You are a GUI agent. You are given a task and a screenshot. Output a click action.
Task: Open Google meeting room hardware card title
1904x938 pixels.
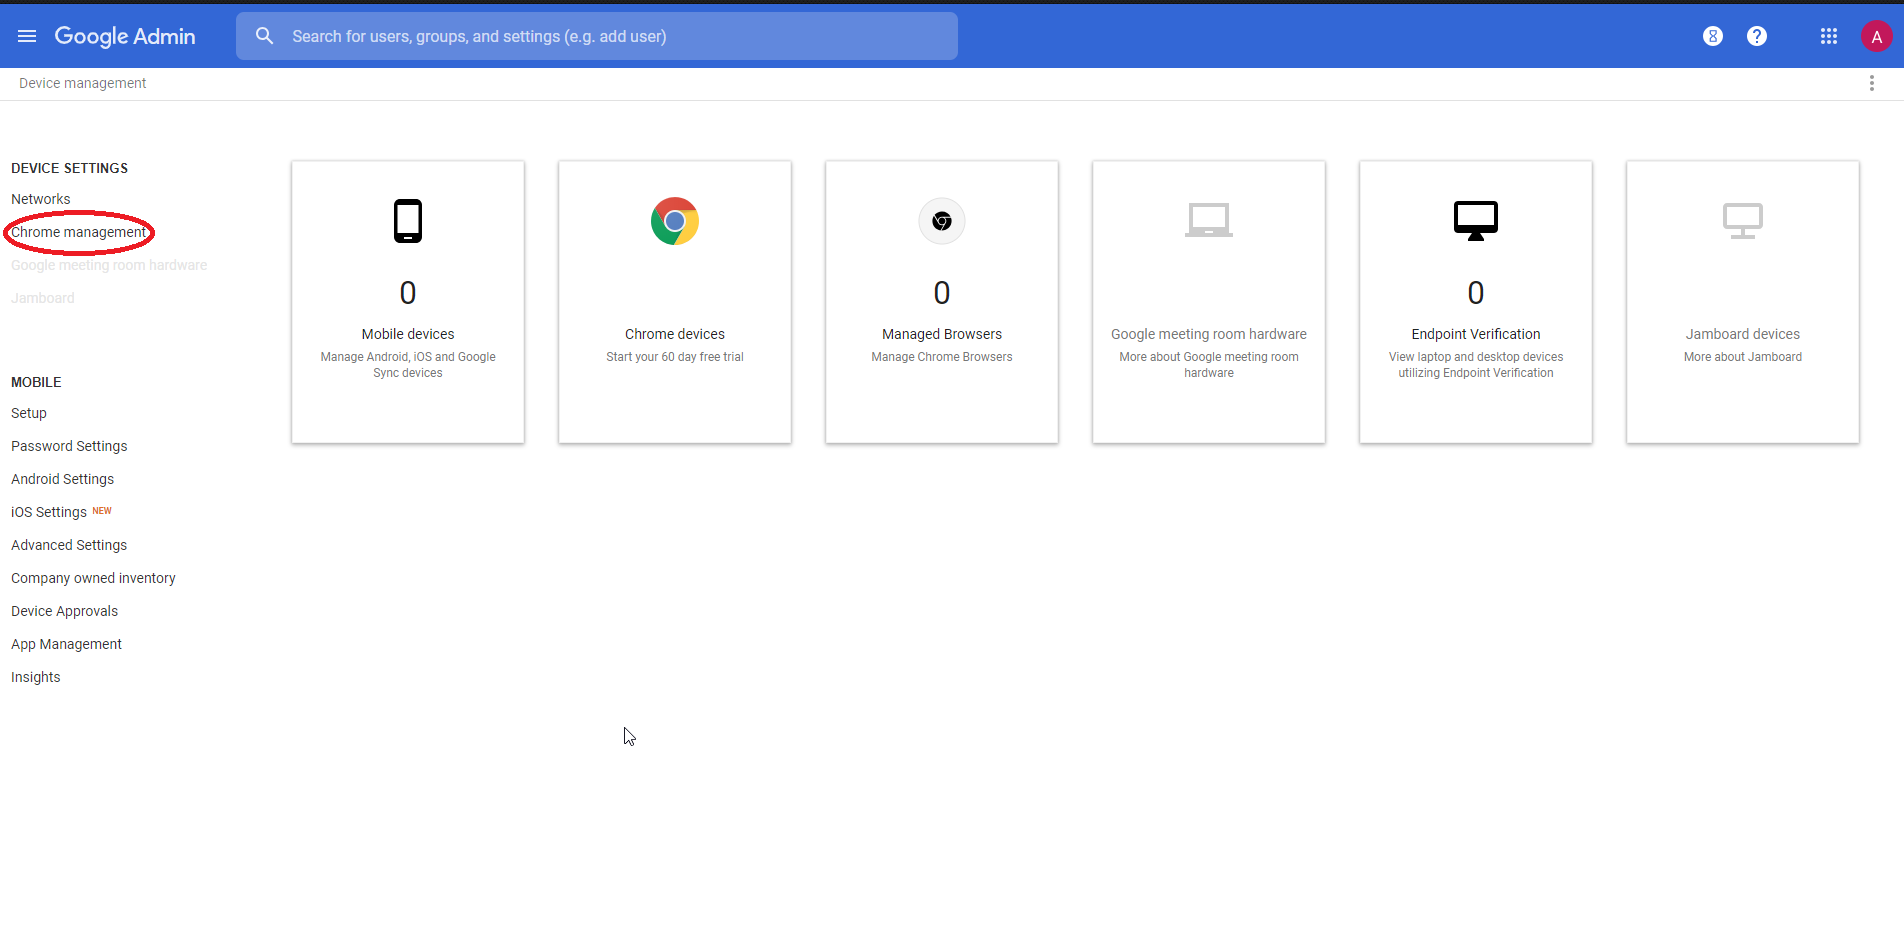coord(1209,334)
